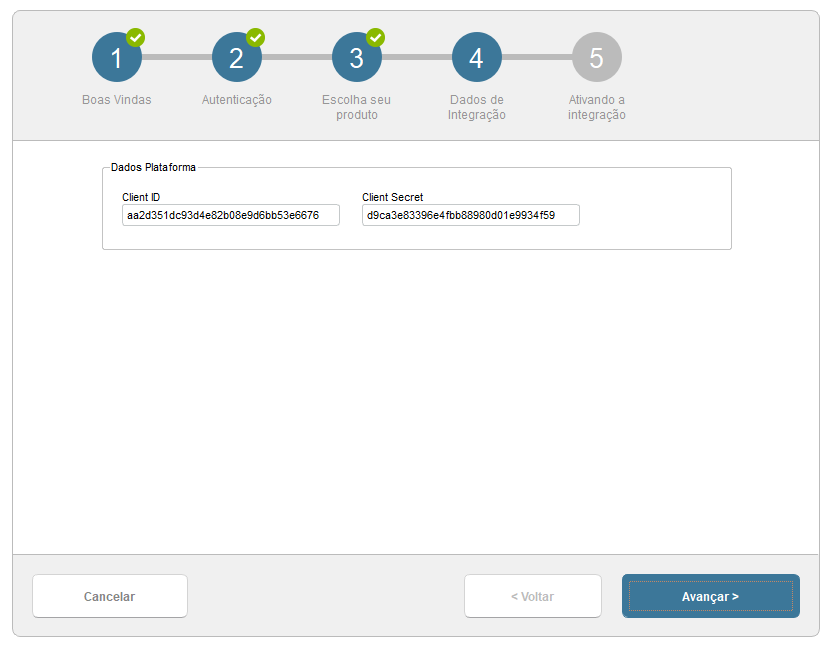The image size is (832, 651).
Task: Select step 5 circle Ativando a integração
Action: coord(596,57)
